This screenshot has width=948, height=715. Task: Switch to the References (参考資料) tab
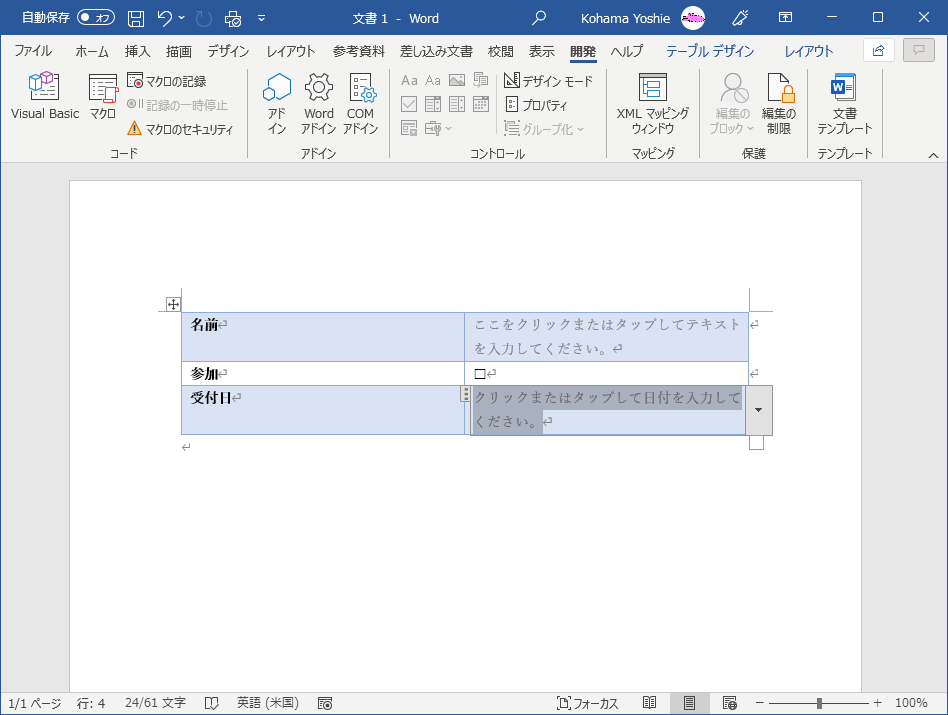(359, 51)
